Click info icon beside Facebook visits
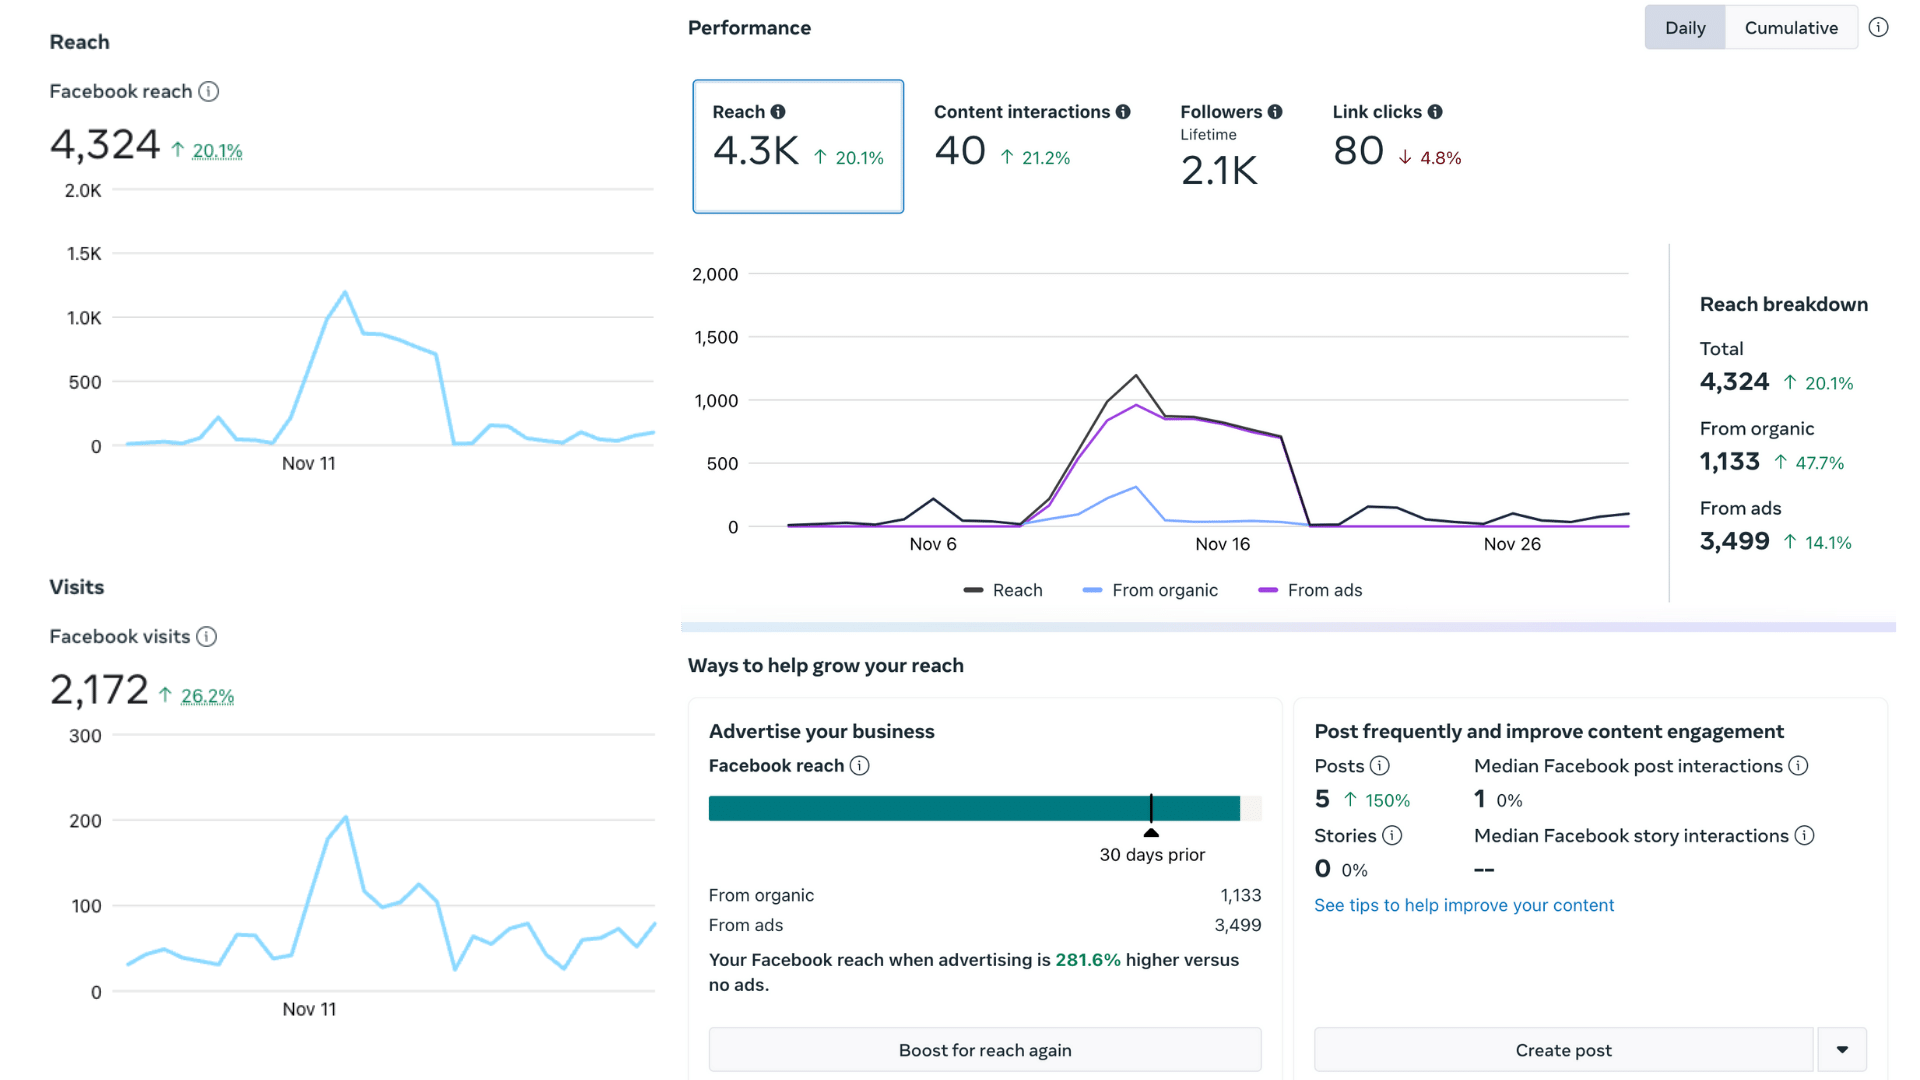The image size is (1920, 1080). 206,637
